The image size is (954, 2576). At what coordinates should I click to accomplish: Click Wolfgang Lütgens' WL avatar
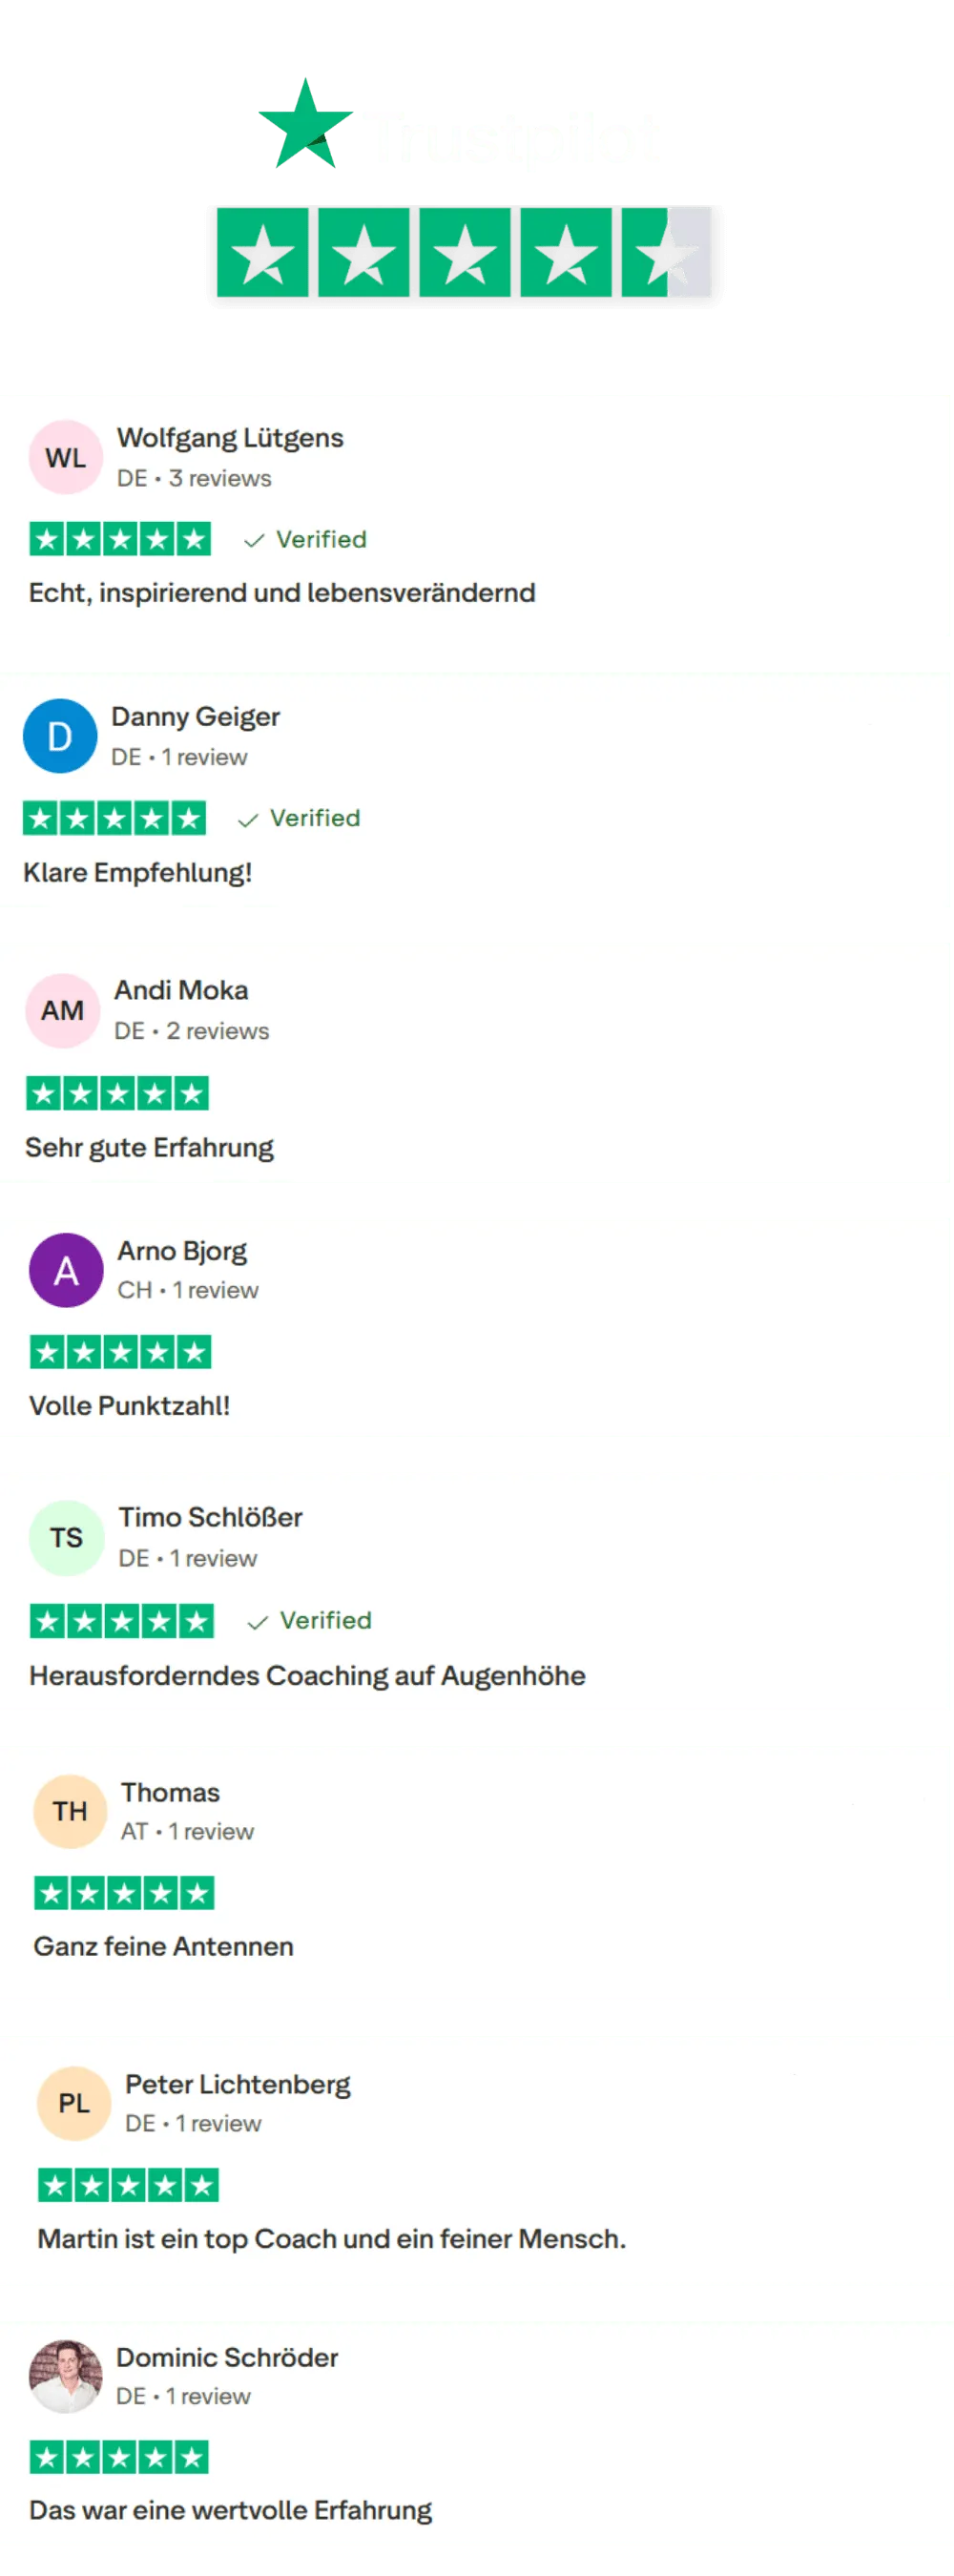click(x=66, y=458)
